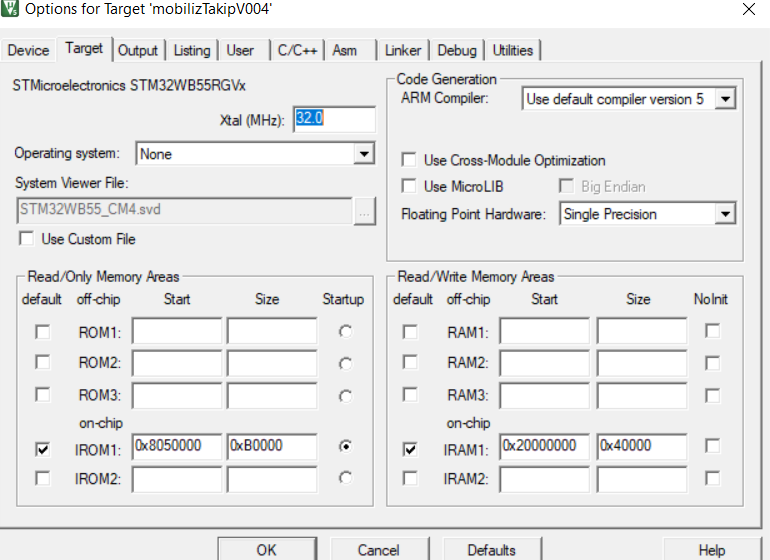Screen dimensions: 770x560
Task: Check the ROM2 default checkbox
Action: point(43,363)
